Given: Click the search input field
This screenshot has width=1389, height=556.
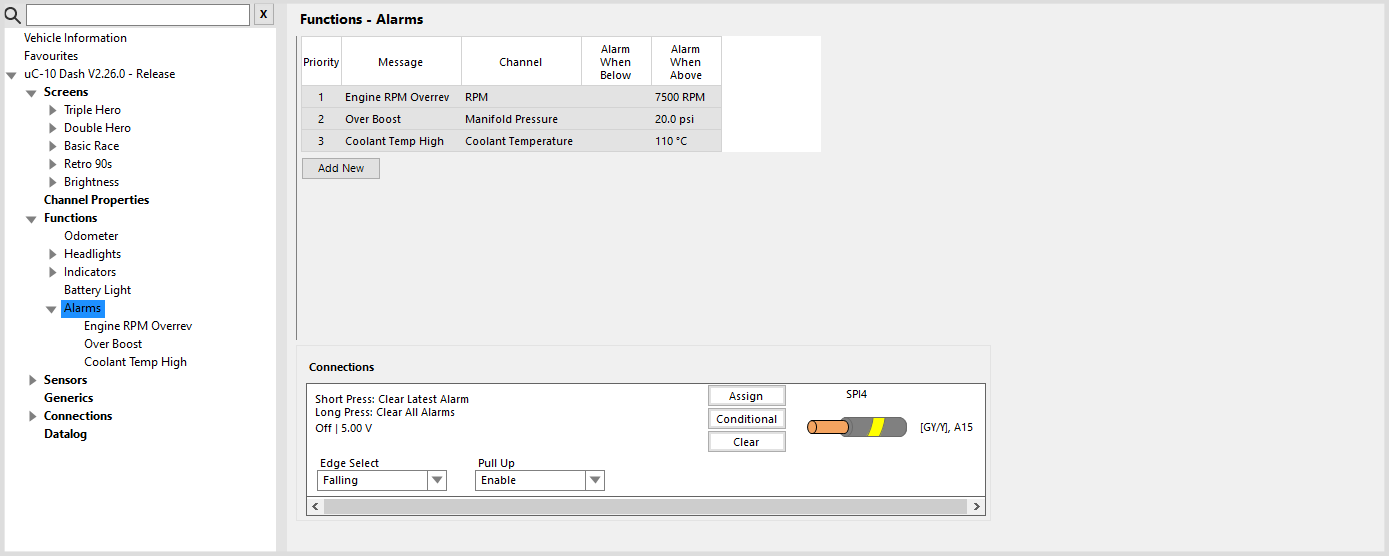Looking at the screenshot, I should (137, 15).
